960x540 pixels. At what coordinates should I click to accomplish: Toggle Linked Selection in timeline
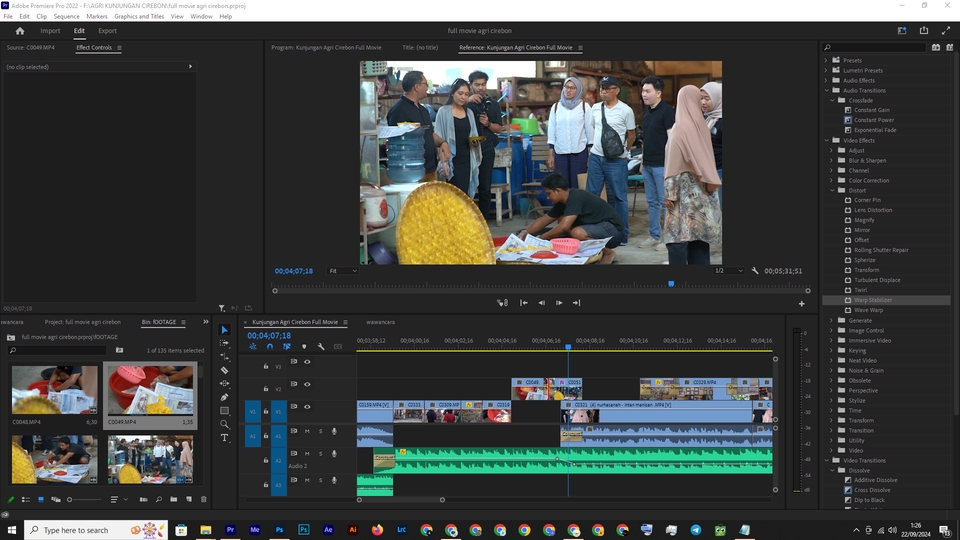tap(287, 347)
